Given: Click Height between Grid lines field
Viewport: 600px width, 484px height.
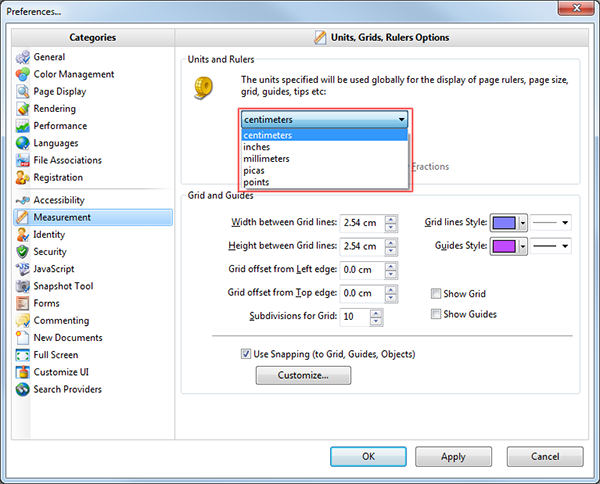Looking at the screenshot, I should (x=362, y=246).
